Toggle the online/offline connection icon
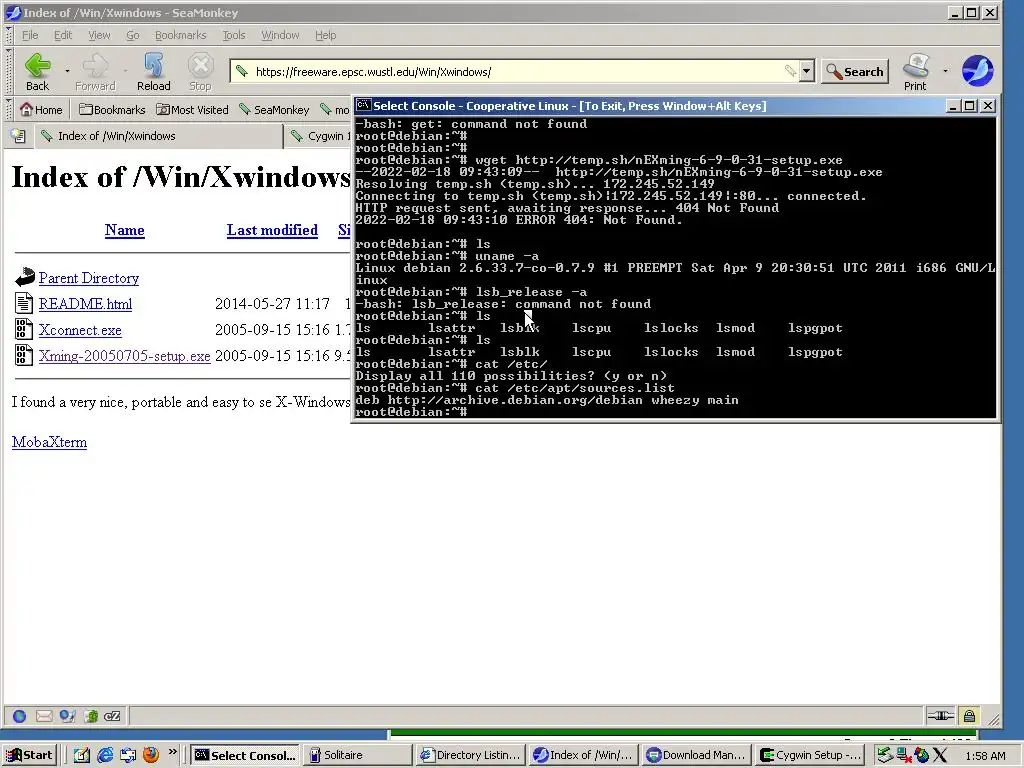 pos(940,716)
